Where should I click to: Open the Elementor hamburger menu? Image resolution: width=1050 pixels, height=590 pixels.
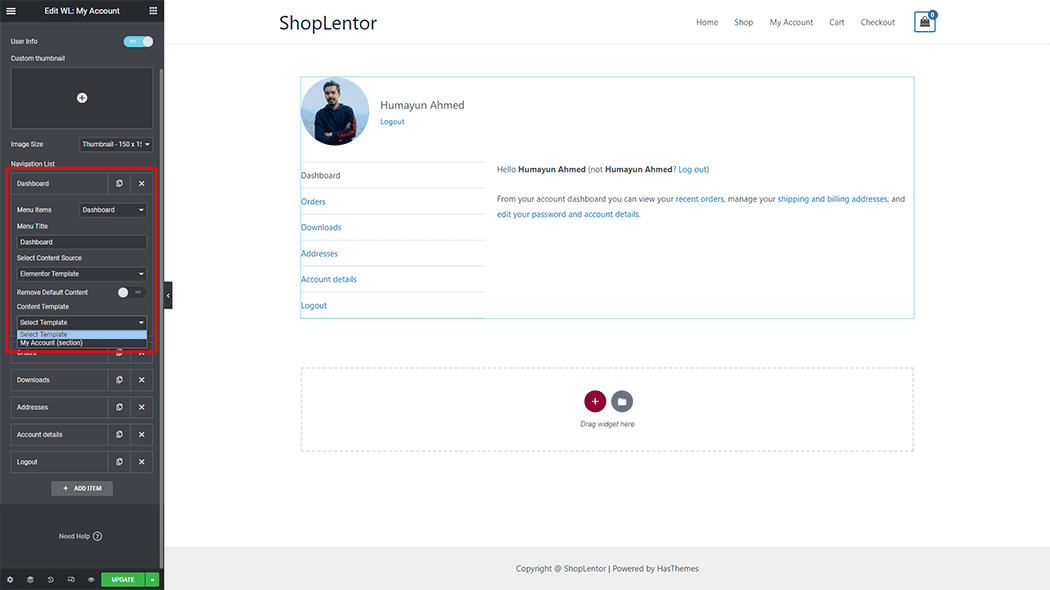11,10
